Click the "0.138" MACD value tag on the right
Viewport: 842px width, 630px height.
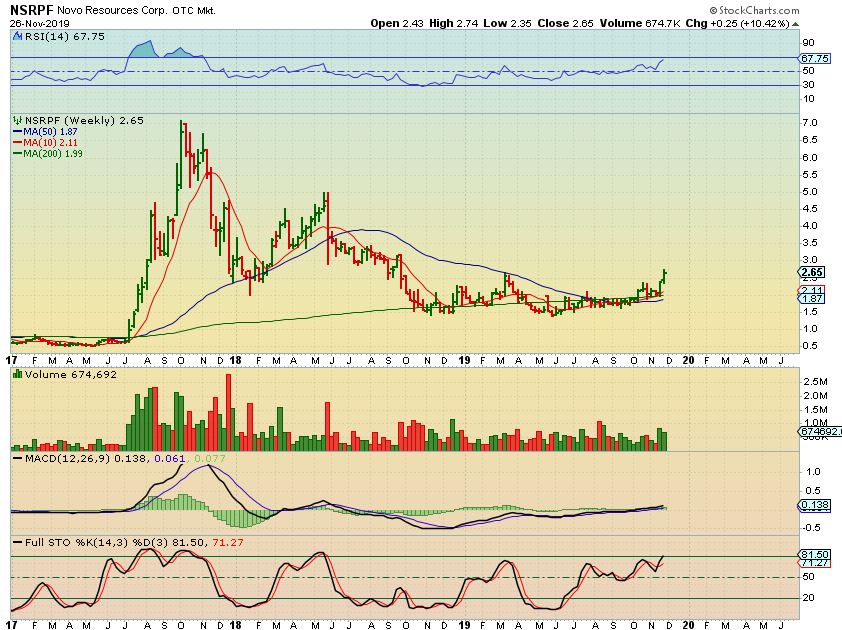coord(815,505)
